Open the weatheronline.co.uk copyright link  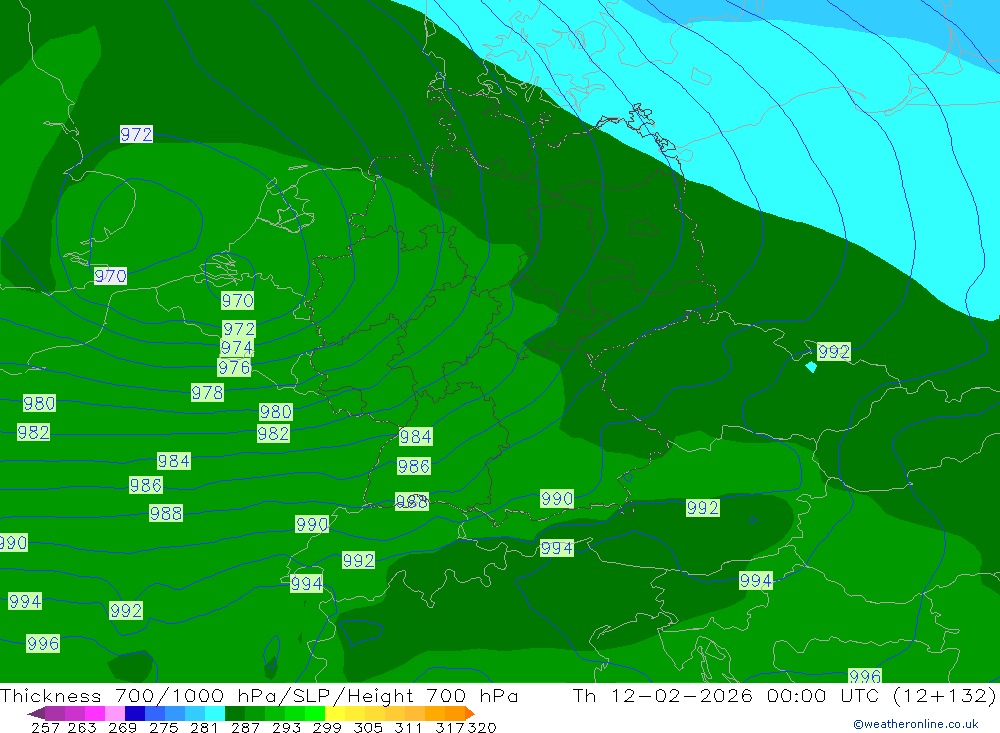click(916, 724)
